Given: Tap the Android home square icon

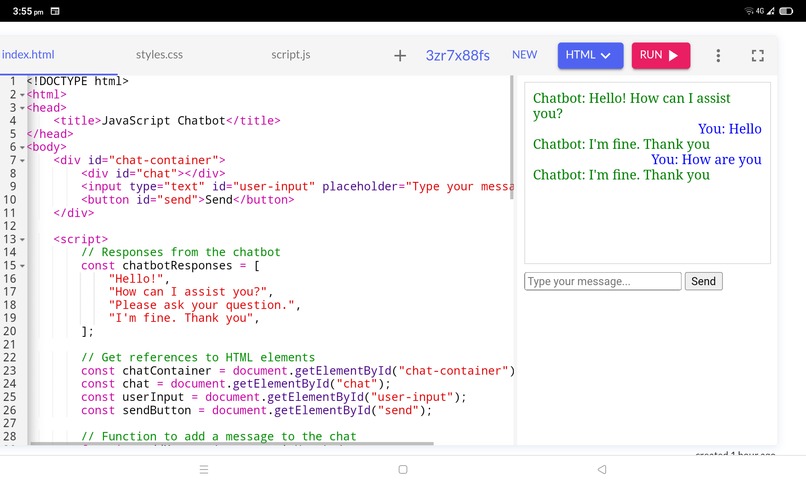Looking at the screenshot, I should point(403,469).
